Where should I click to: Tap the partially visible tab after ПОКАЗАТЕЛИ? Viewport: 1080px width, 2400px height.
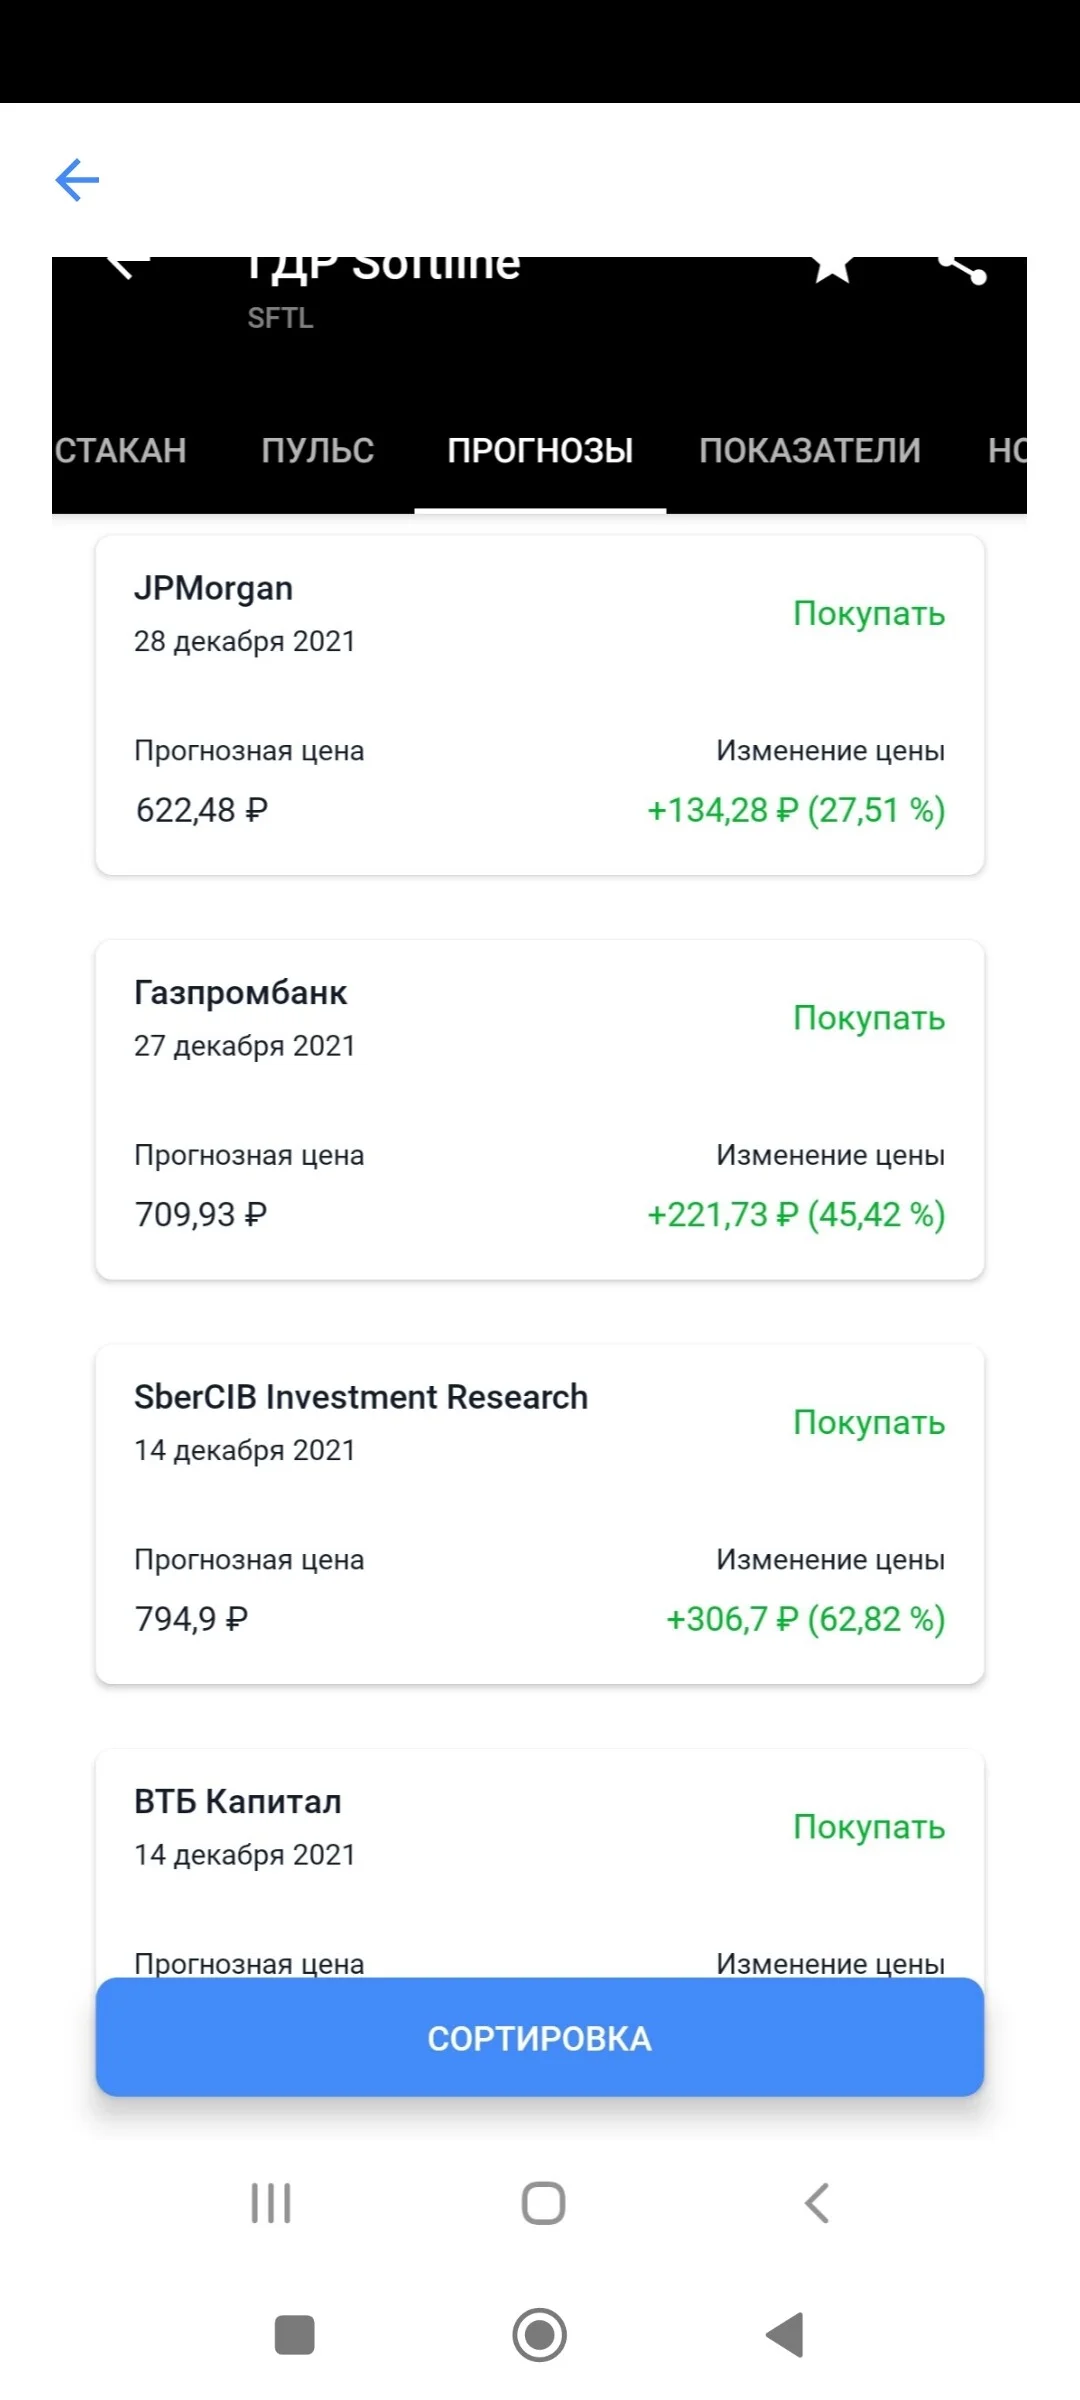coord(1007,451)
